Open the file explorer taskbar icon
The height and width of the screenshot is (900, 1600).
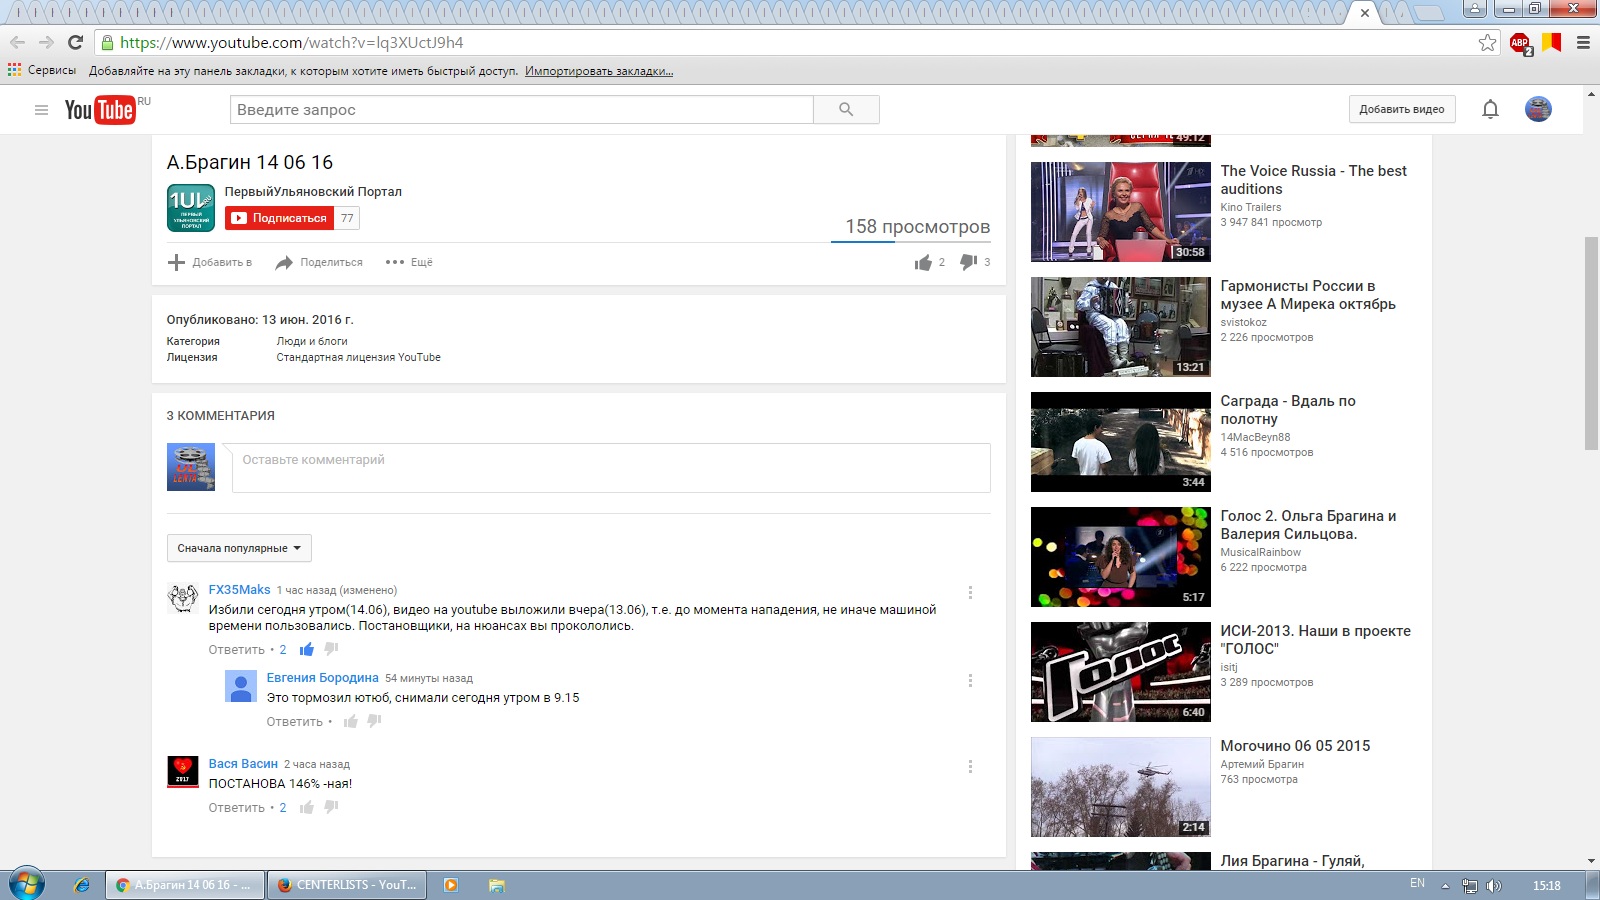point(497,885)
